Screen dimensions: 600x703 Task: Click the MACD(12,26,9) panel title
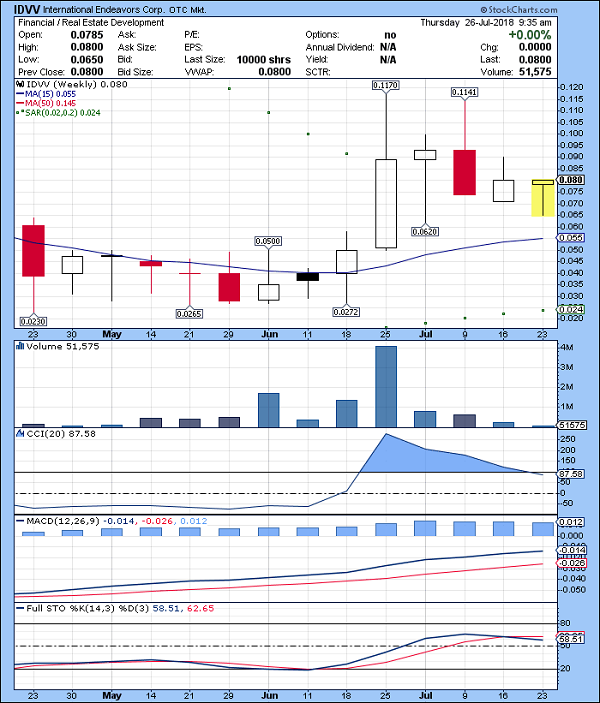(63, 521)
